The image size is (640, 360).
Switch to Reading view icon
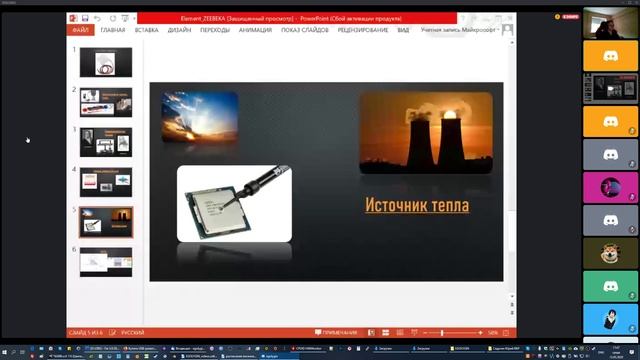pyautogui.click(x=400, y=333)
